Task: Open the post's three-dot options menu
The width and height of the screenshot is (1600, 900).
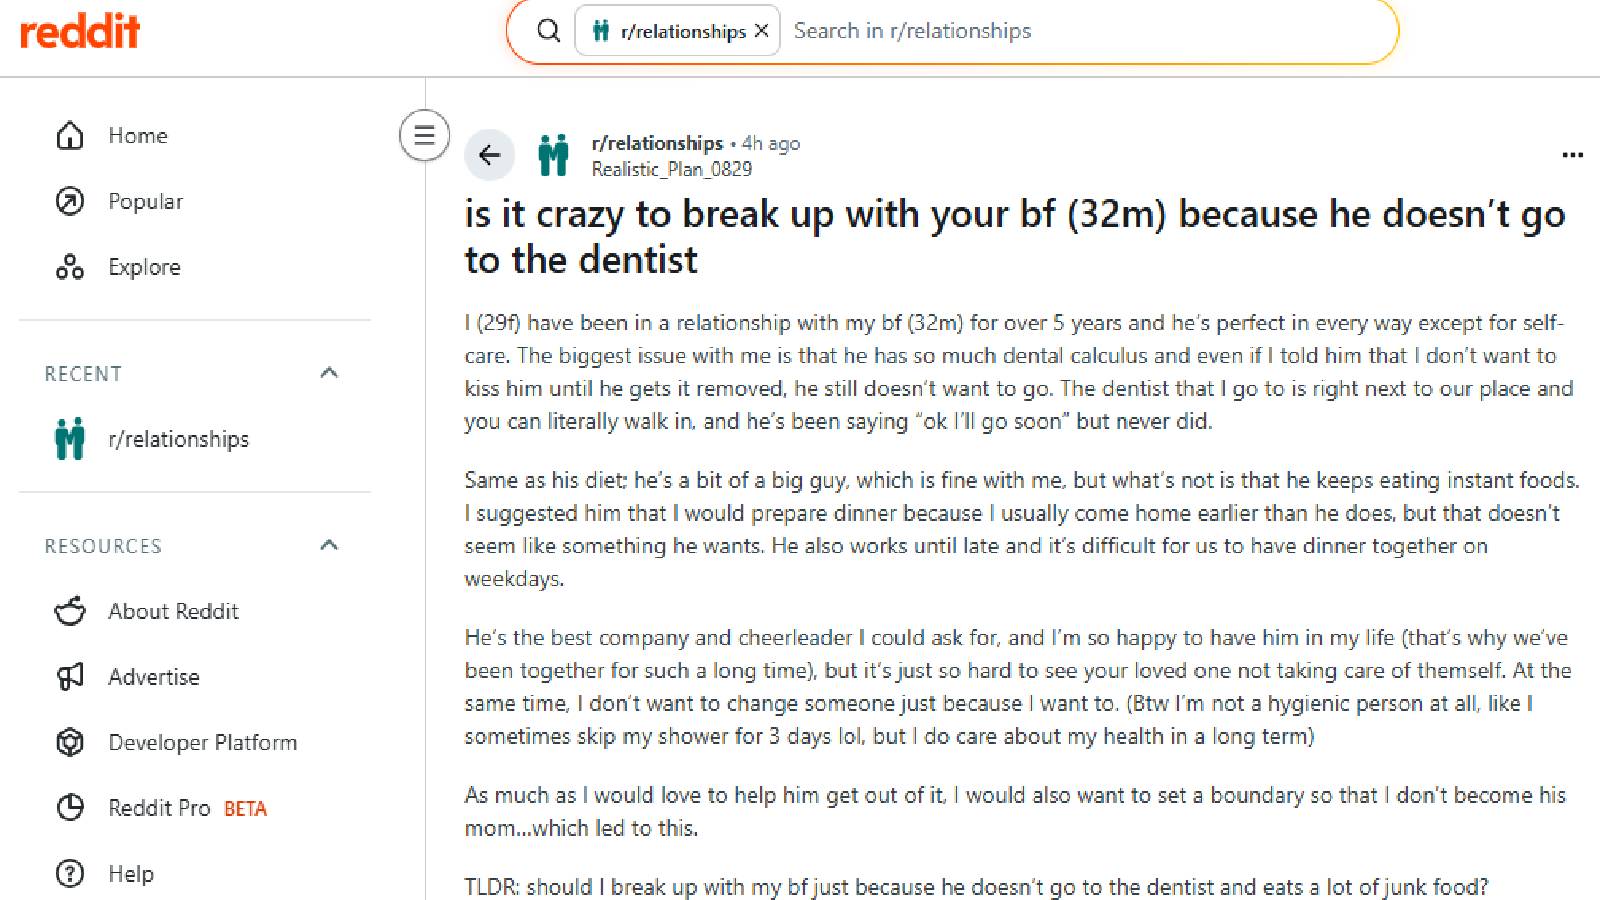Action: [x=1572, y=155]
